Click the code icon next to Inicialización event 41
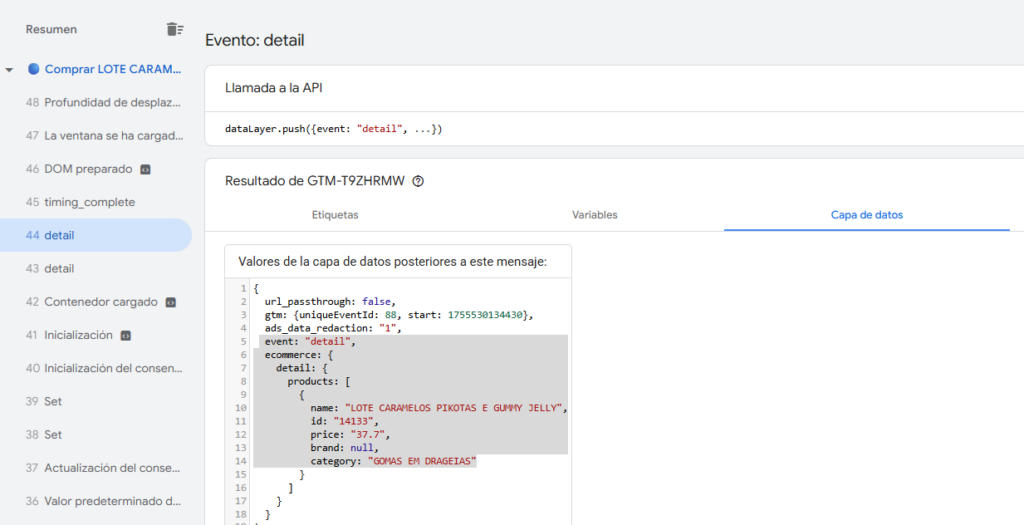The width and height of the screenshot is (1024, 525). click(125, 335)
